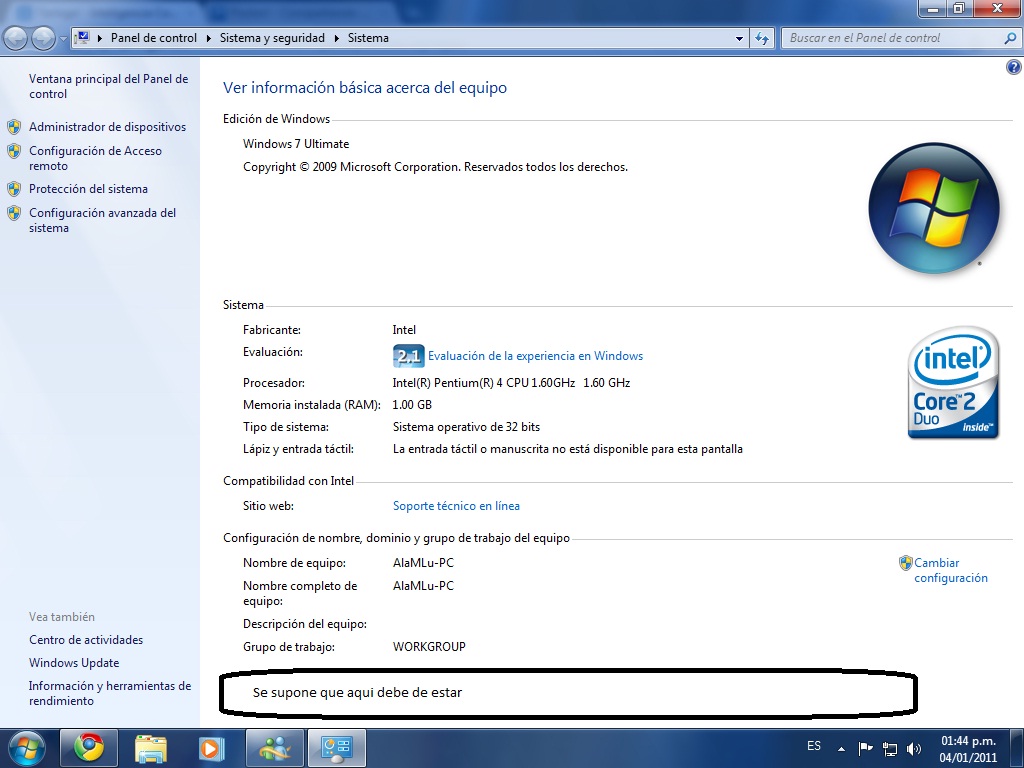Image resolution: width=1024 pixels, height=768 pixels.
Task: Open Configuración de Acceso remoto
Action: point(95,158)
